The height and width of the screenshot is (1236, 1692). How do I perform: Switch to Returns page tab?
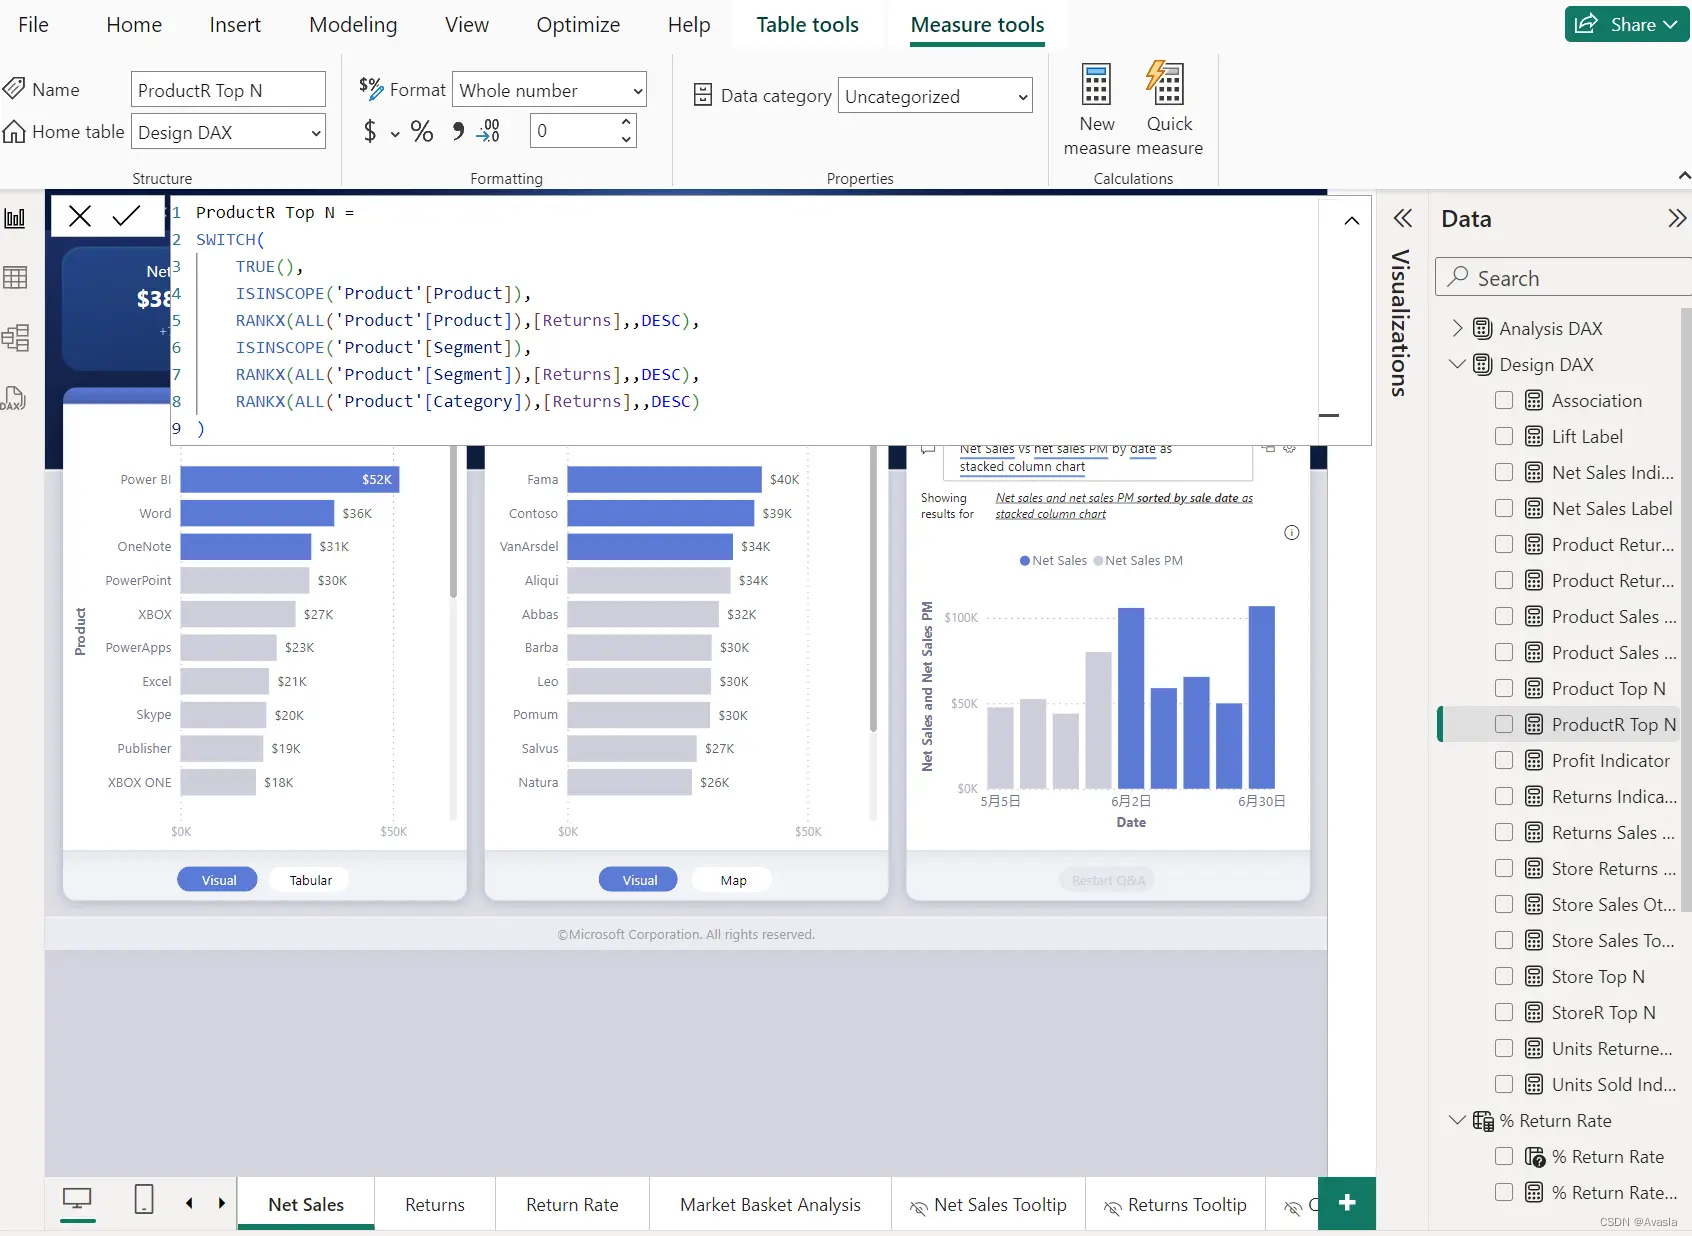[x=435, y=1204]
